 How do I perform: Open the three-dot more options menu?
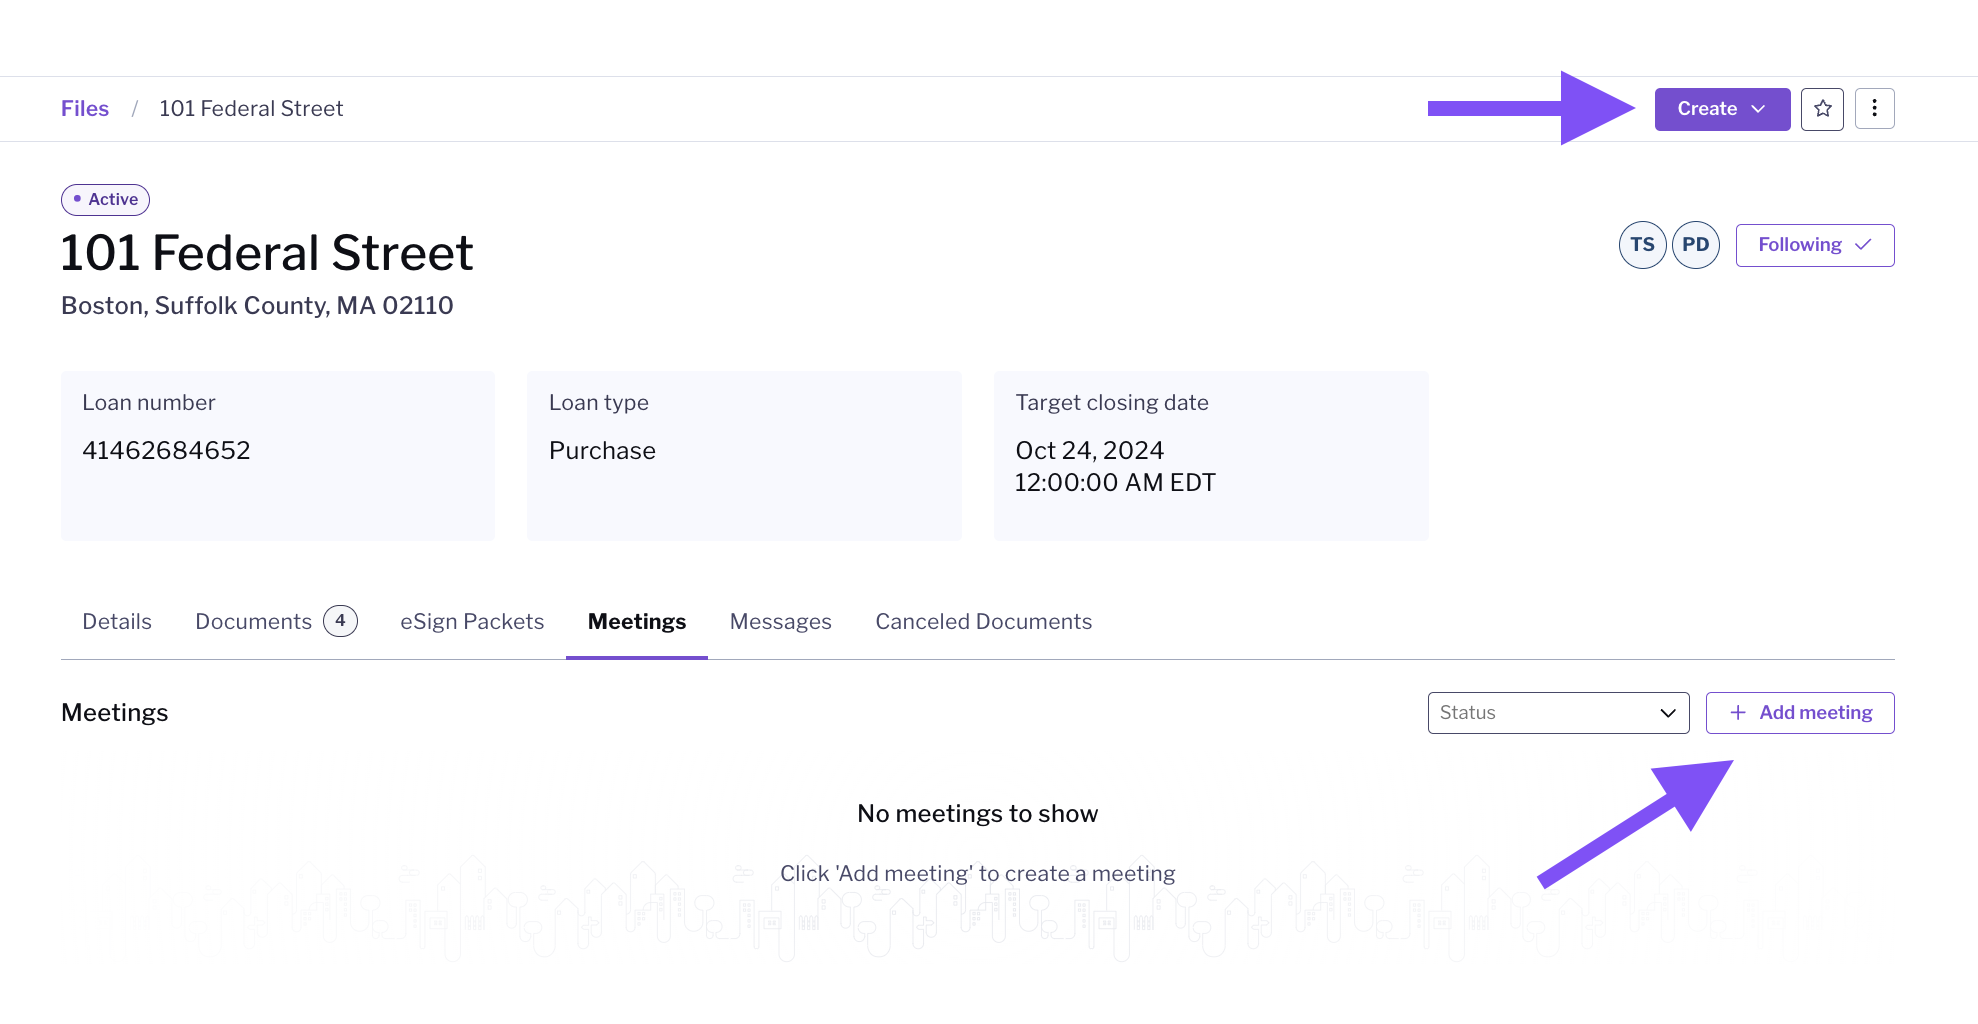[x=1874, y=109]
